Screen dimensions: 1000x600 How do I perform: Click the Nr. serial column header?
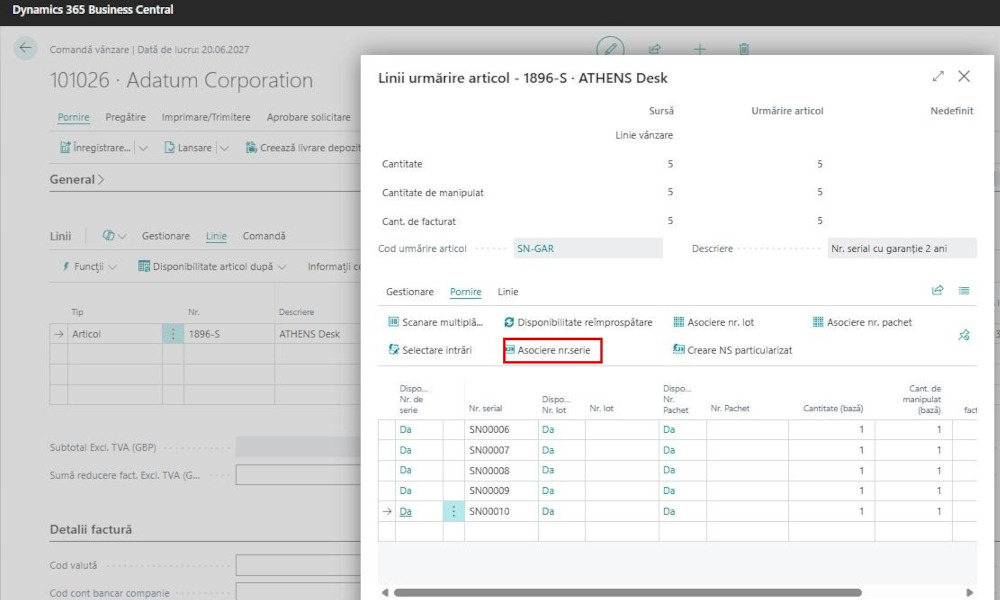pyautogui.click(x=485, y=408)
